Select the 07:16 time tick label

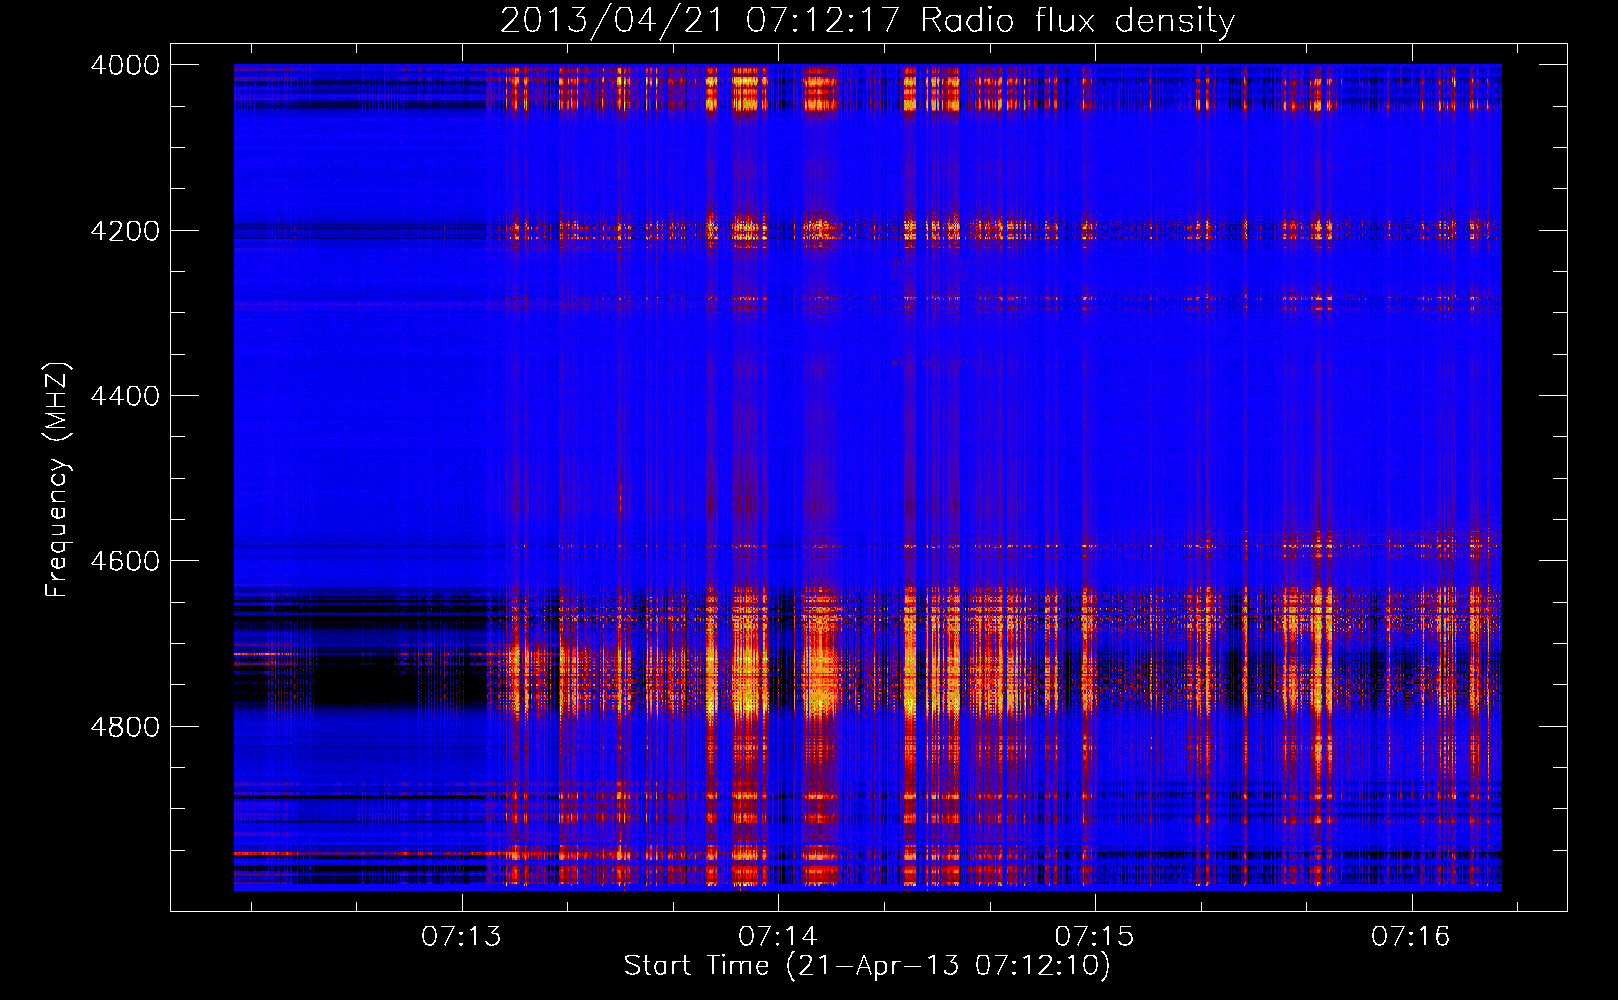[x=1411, y=937]
